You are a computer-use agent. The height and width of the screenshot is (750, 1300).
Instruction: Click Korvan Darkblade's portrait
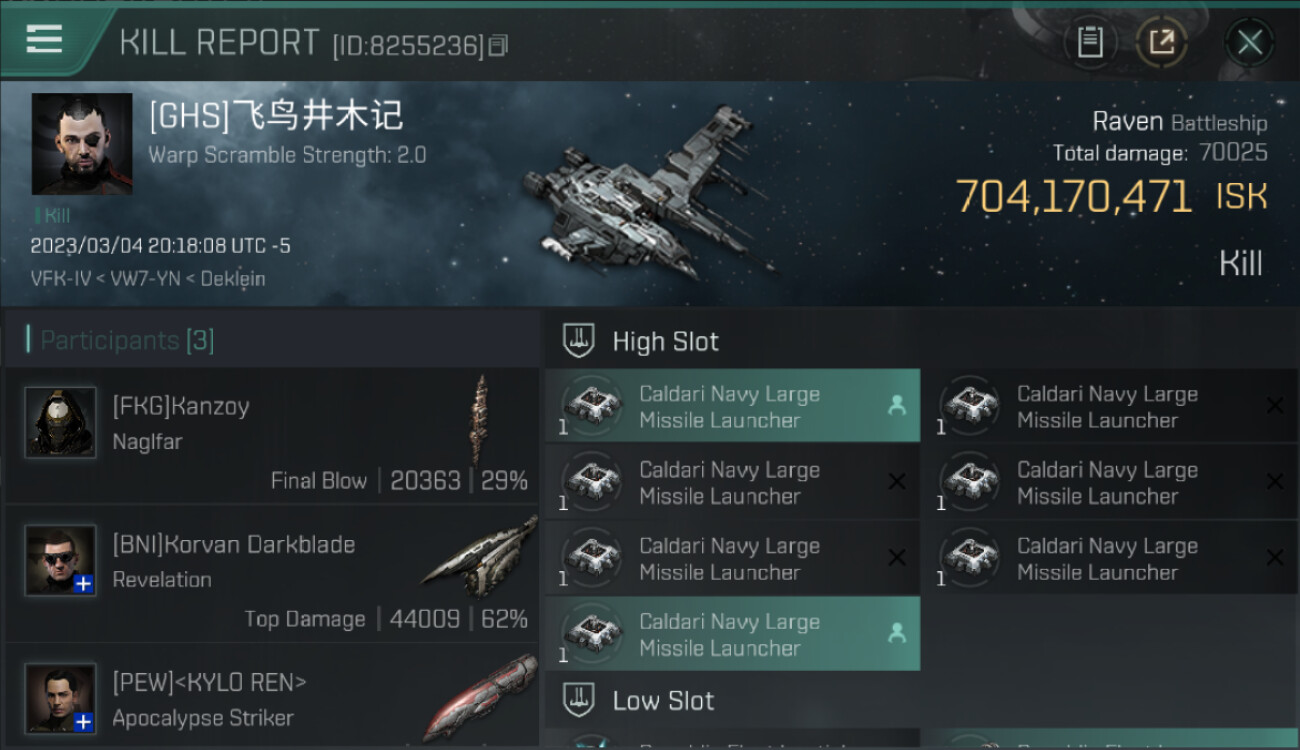(61, 560)
